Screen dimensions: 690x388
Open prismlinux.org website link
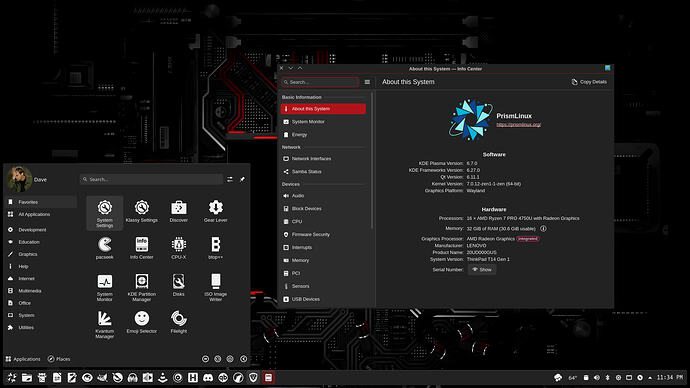click(x=518, y=124)
